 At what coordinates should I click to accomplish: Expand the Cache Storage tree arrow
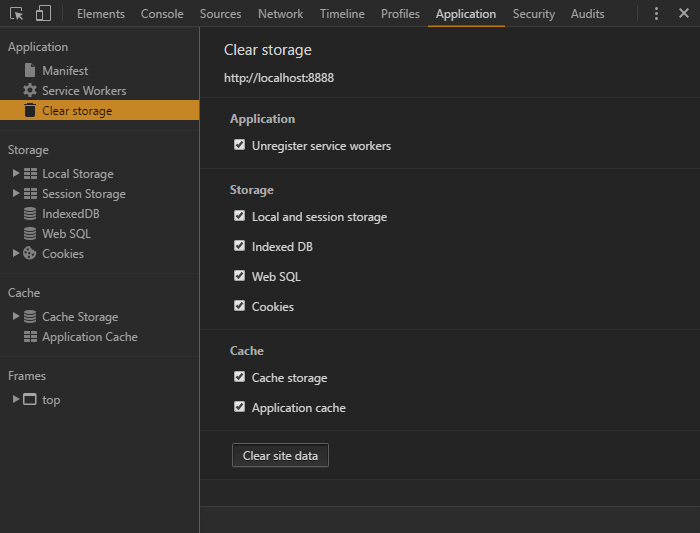16,317
